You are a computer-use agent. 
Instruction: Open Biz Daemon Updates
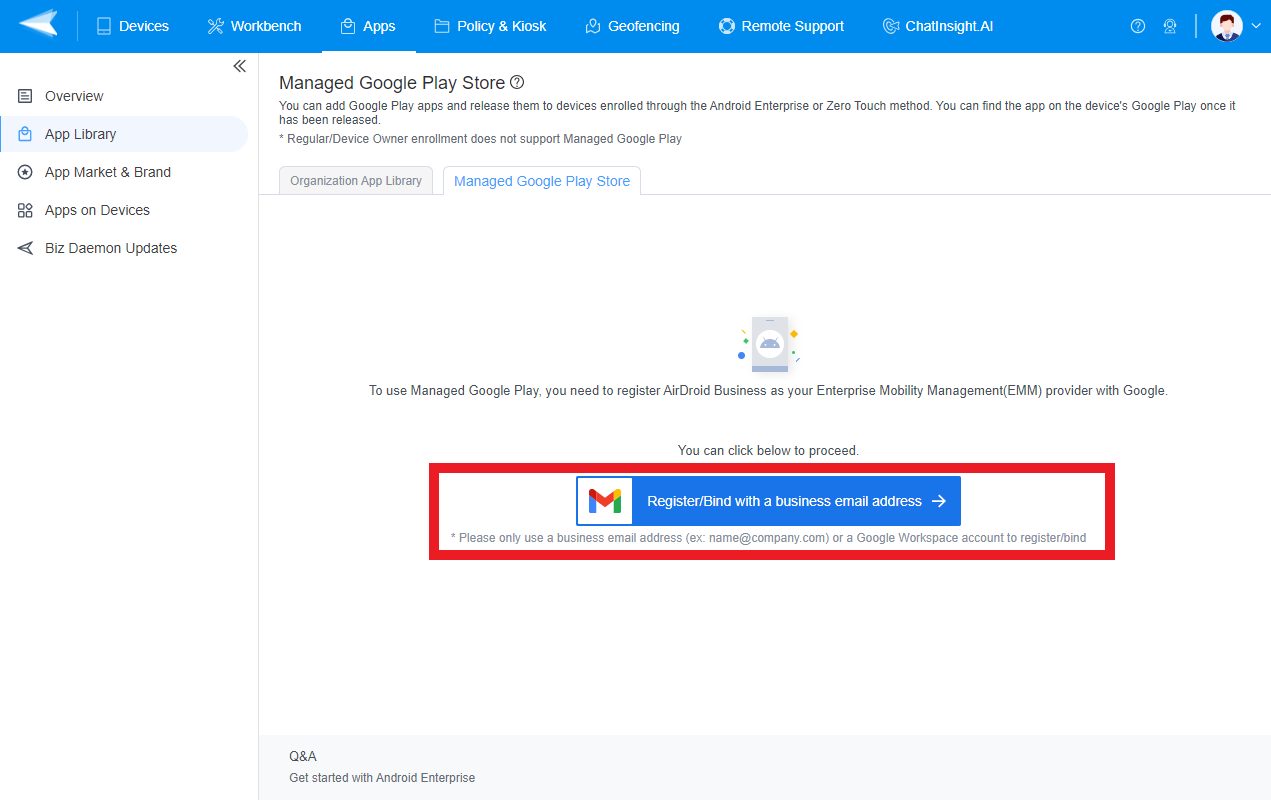pyautogui.click(x=124, y=248)
